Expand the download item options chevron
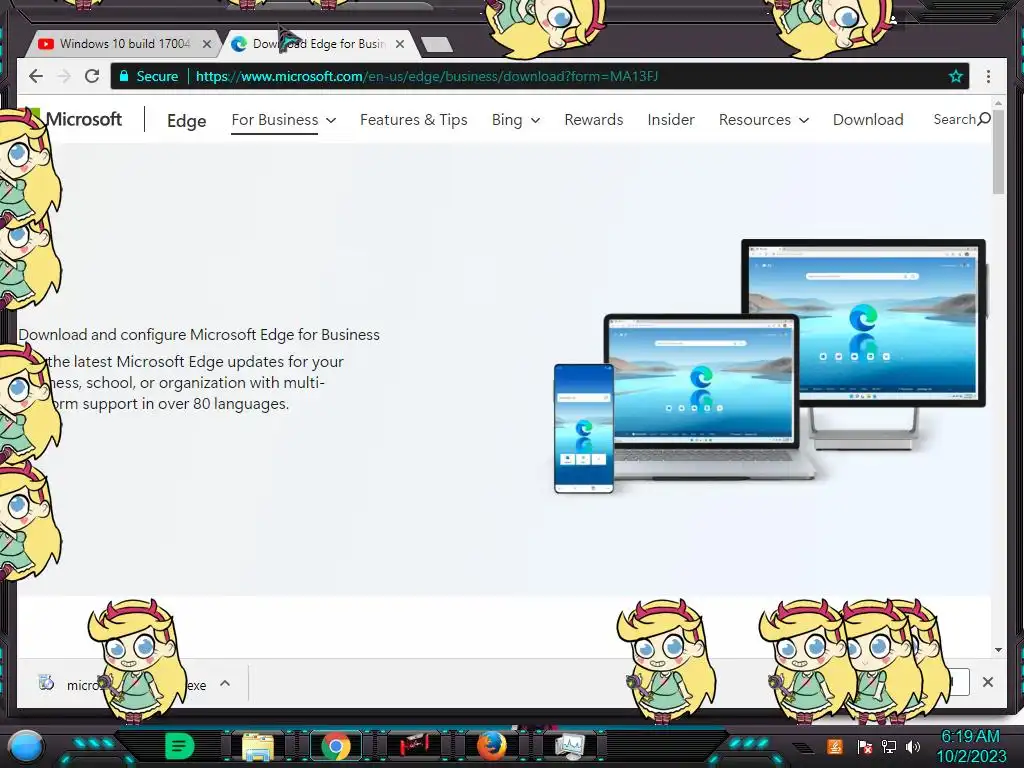The image size is (1024, 768). [225, 684]
